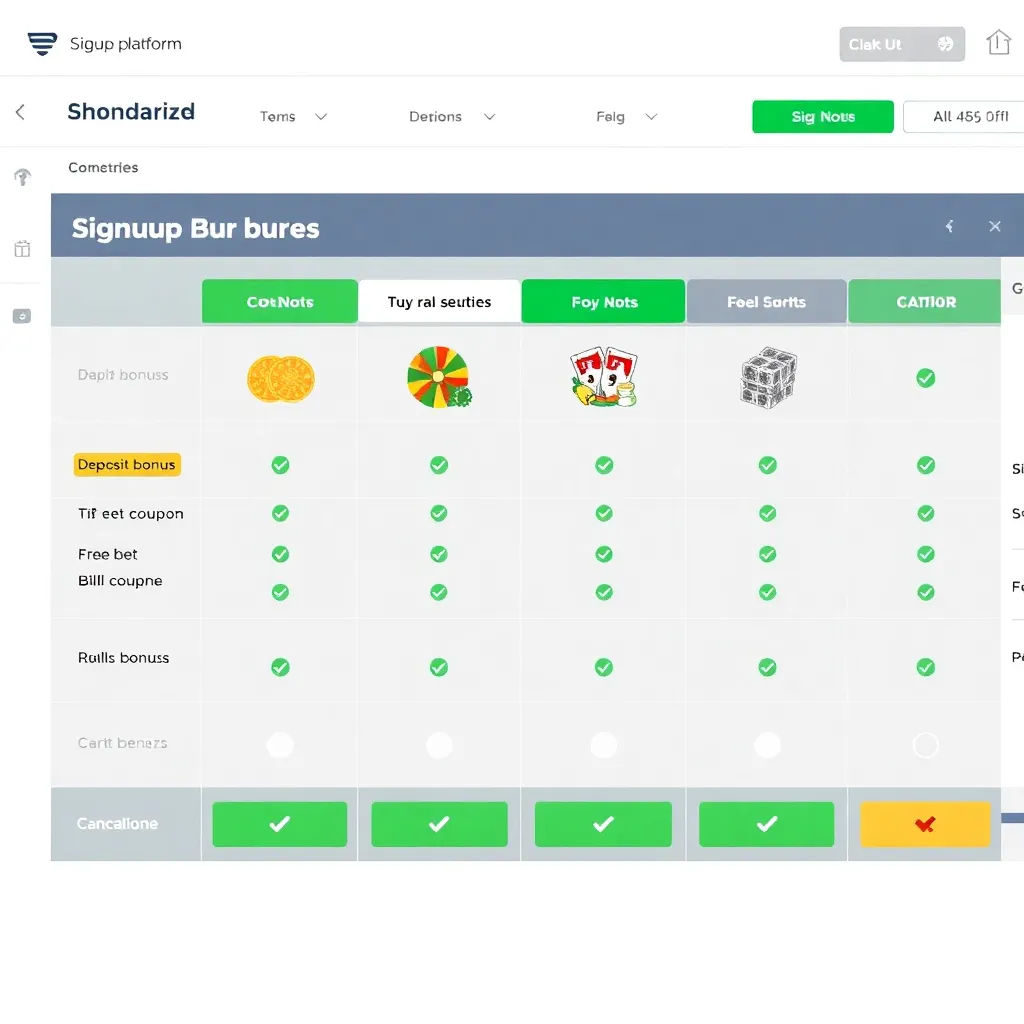Click the yellow button with red checkmark
The image size is (1024, 1024).
pos(925,825)
